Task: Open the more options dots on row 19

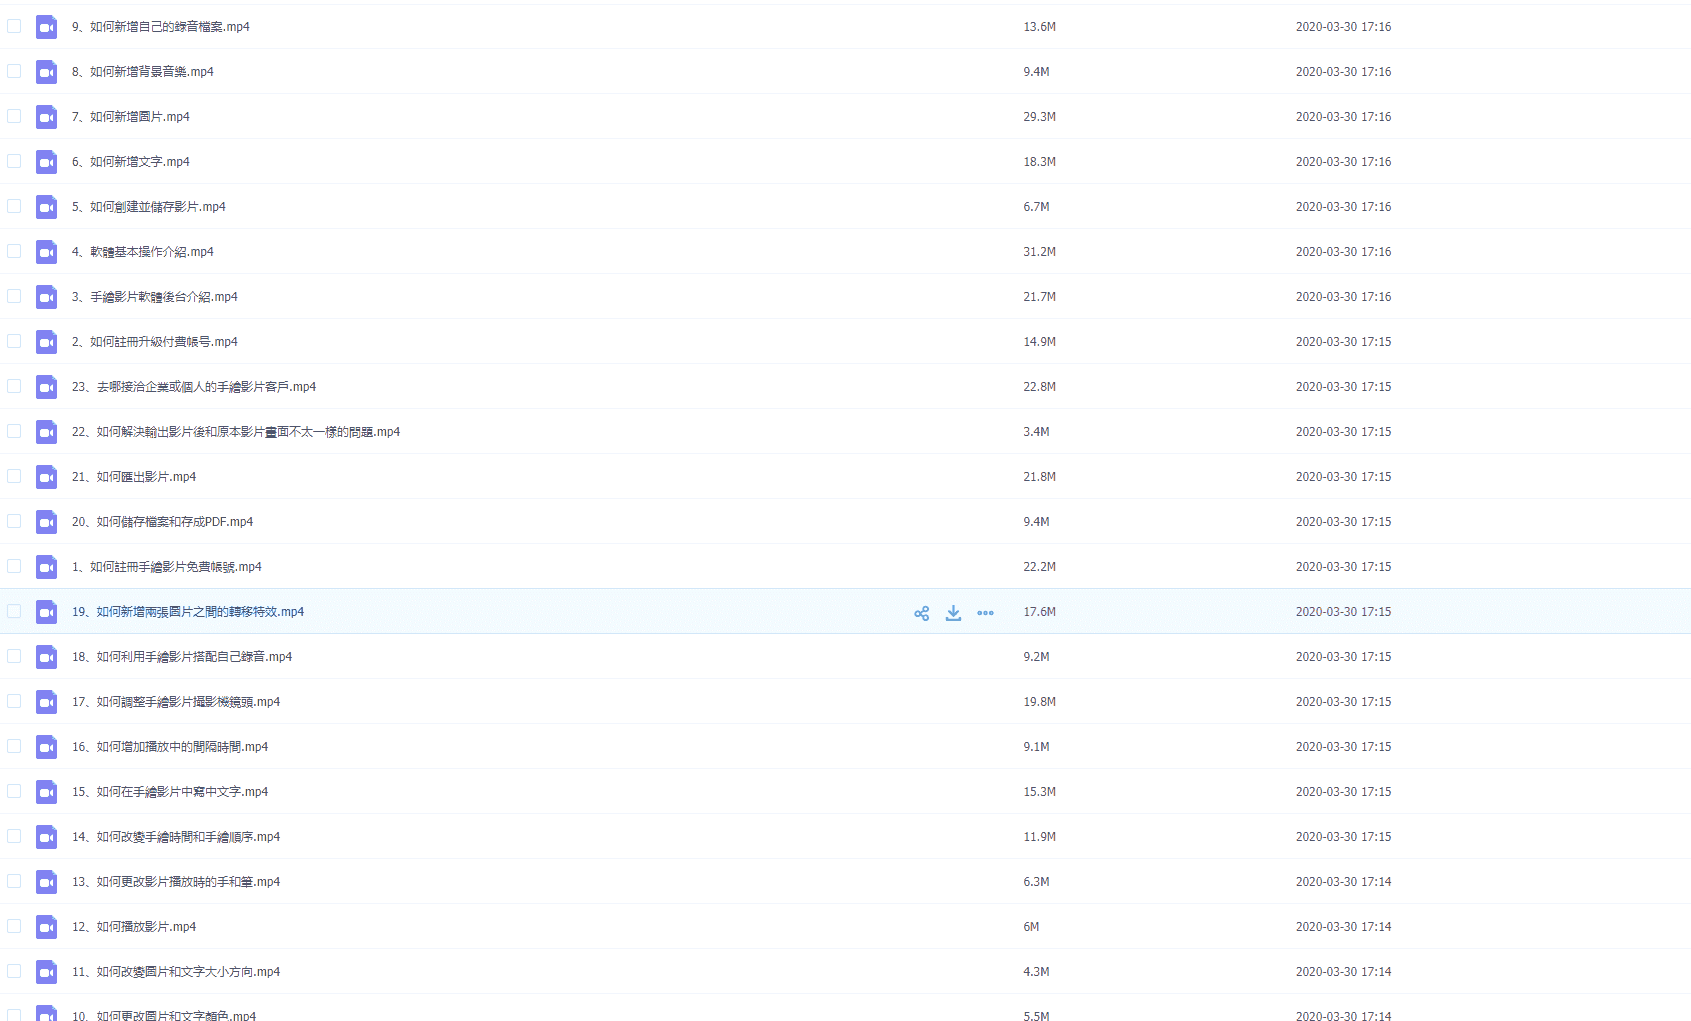Action: [x=985, y=613]
